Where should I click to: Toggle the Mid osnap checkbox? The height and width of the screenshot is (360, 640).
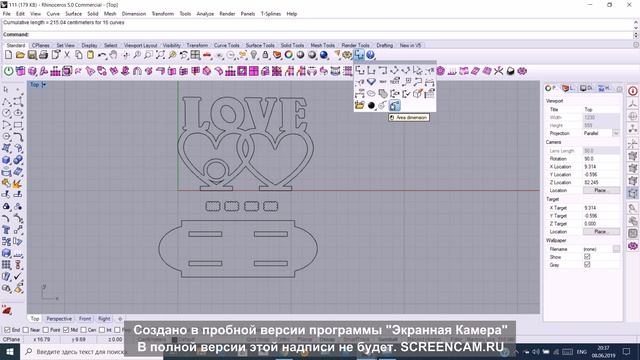click(66, 330)
